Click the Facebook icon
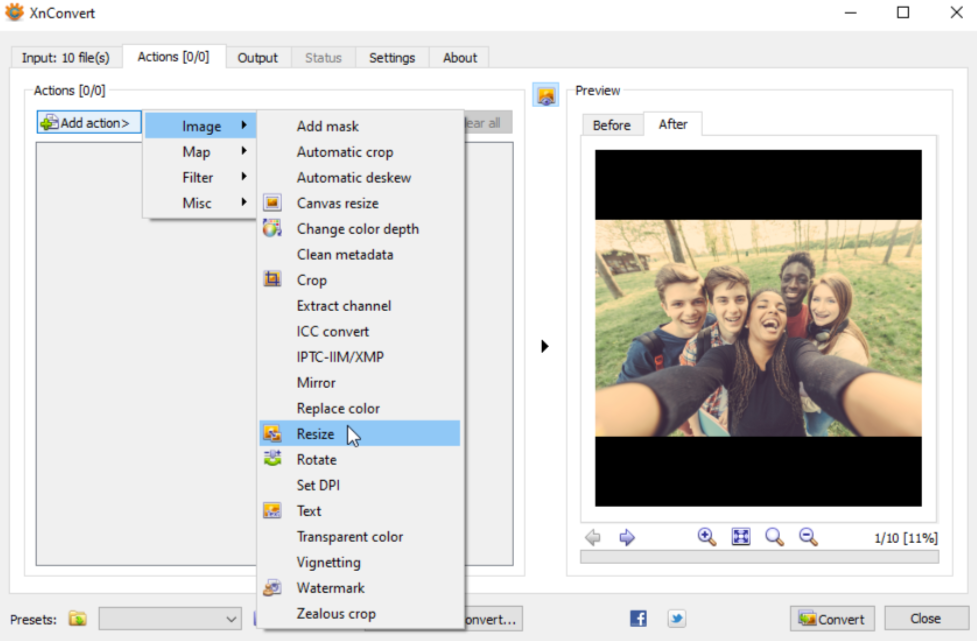Screen dimensions: 977x641 point(638,619)
